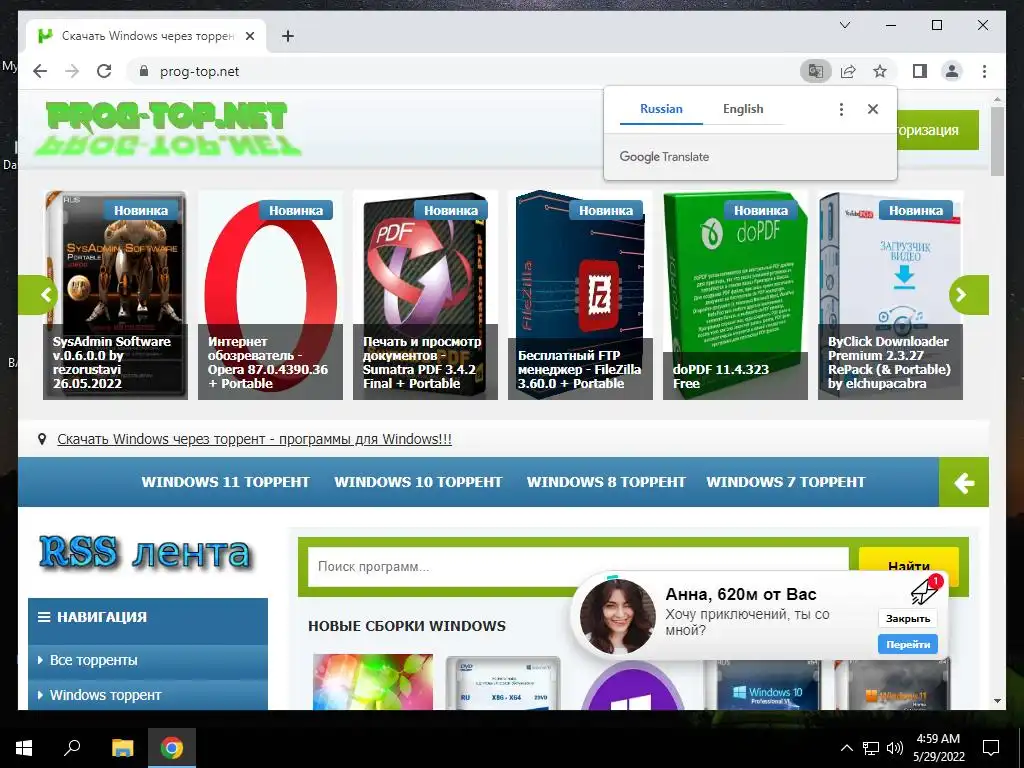
Task: Open the FileZilla 3.60.0 carousel card
Action: point(580,295)
